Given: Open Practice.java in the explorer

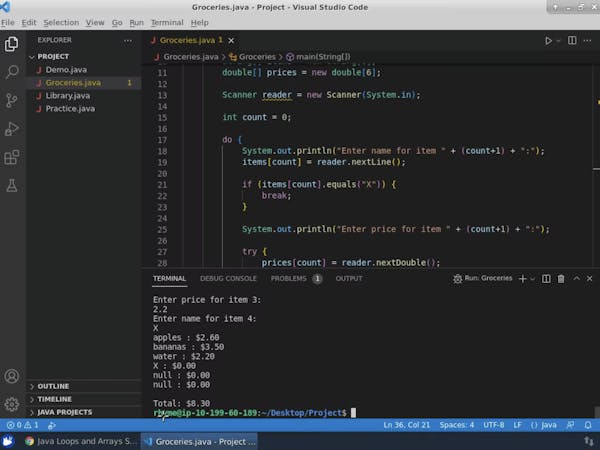Looking at the screenshot, I should (84, 109).
